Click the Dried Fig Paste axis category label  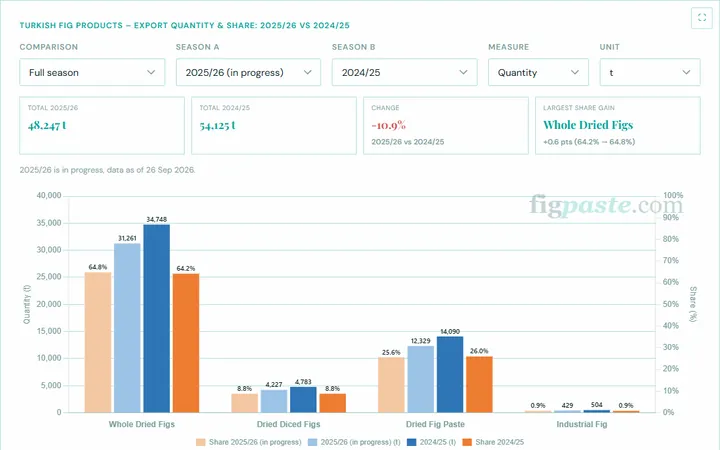click(435, 424)
